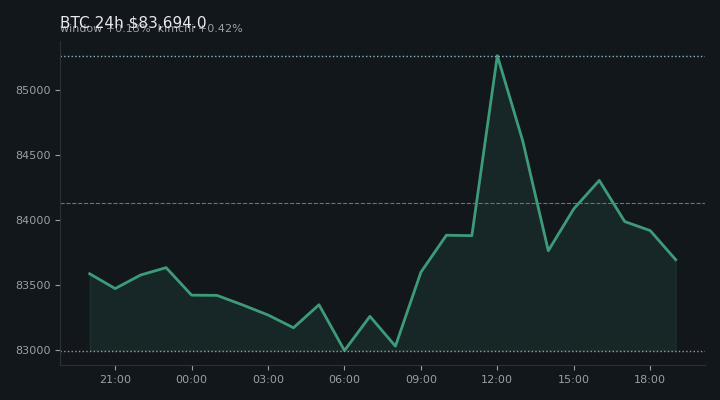
Task: Click the local peak at 16:00 on the line
Action: [599, 180]
